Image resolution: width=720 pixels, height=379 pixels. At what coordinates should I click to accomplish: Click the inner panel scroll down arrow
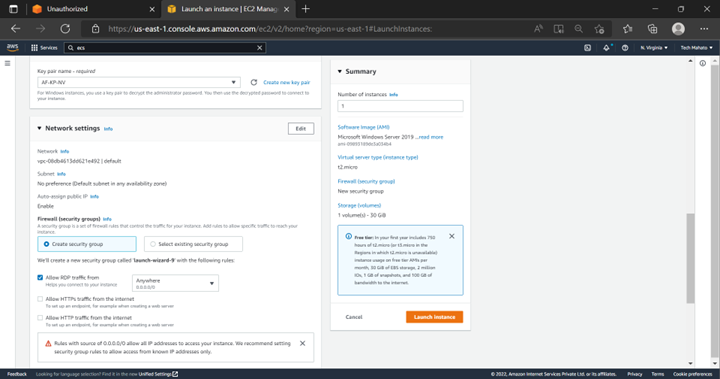tap(690, 363)
